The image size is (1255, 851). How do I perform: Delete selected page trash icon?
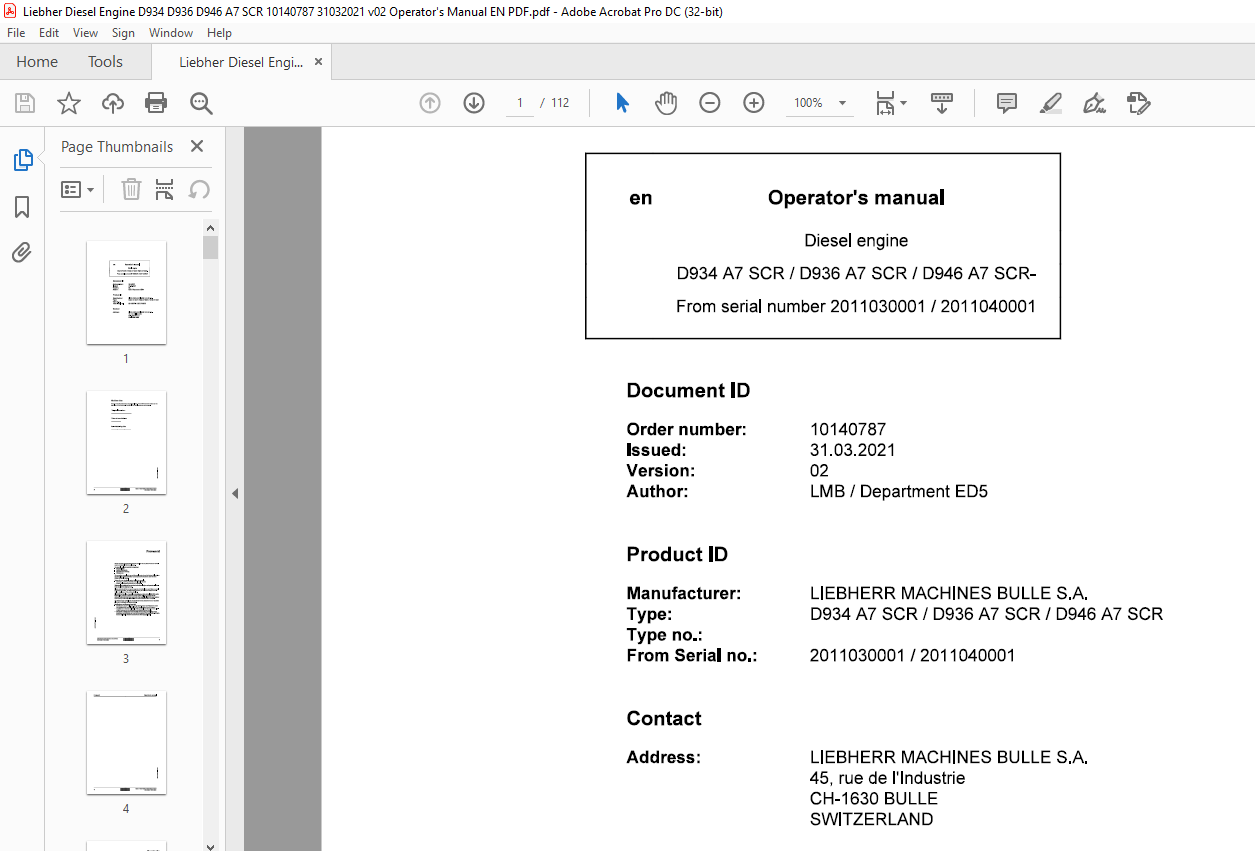(x=131, y=189)
